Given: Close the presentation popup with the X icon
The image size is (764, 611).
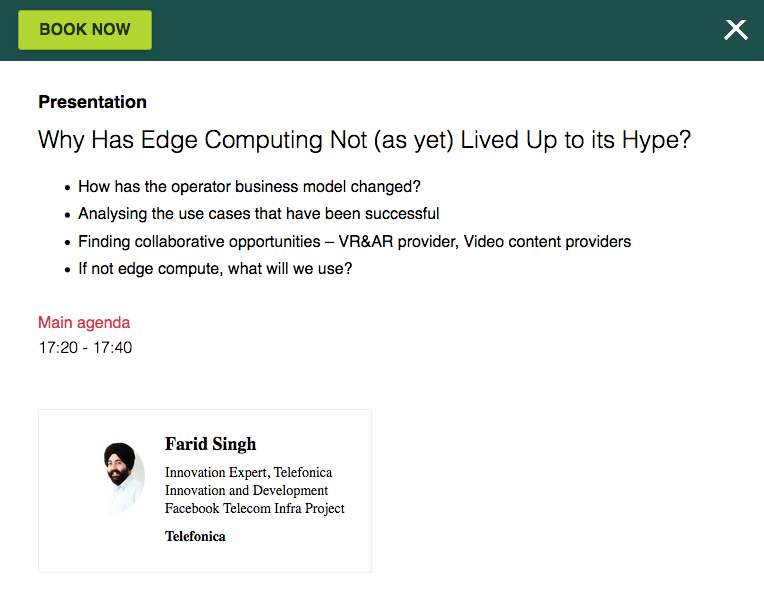Looking at the screenshot, I should click(x=736, y=30).
